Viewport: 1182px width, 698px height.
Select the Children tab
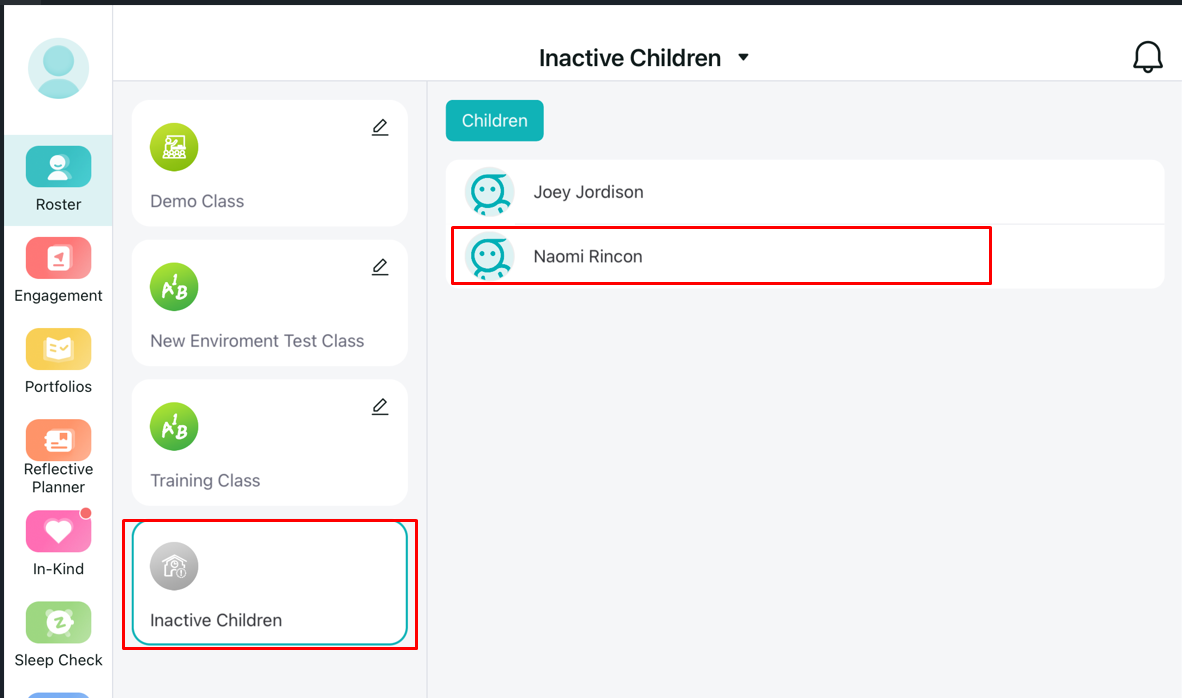pyautogui.click(x=494, y=120)
